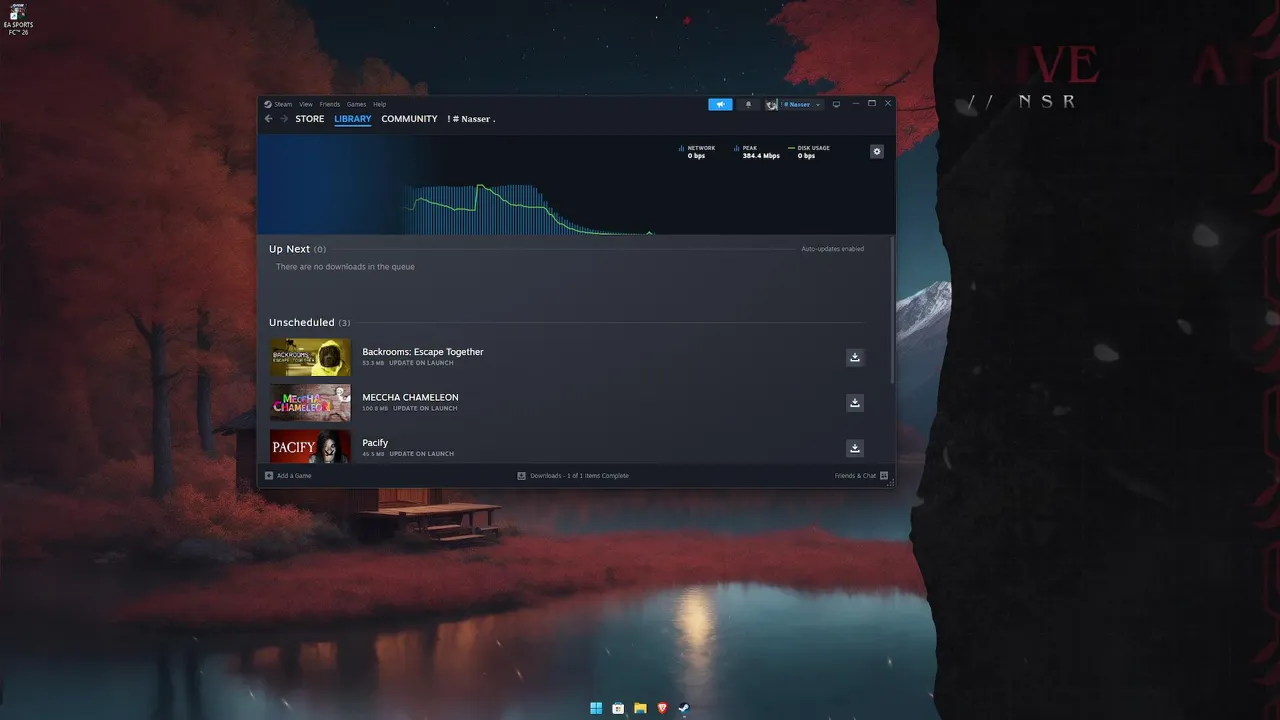Screen dimensions: 1280x720
Task: Open Microsoft Store from the taskbar
Action: [x=618, y=708]
